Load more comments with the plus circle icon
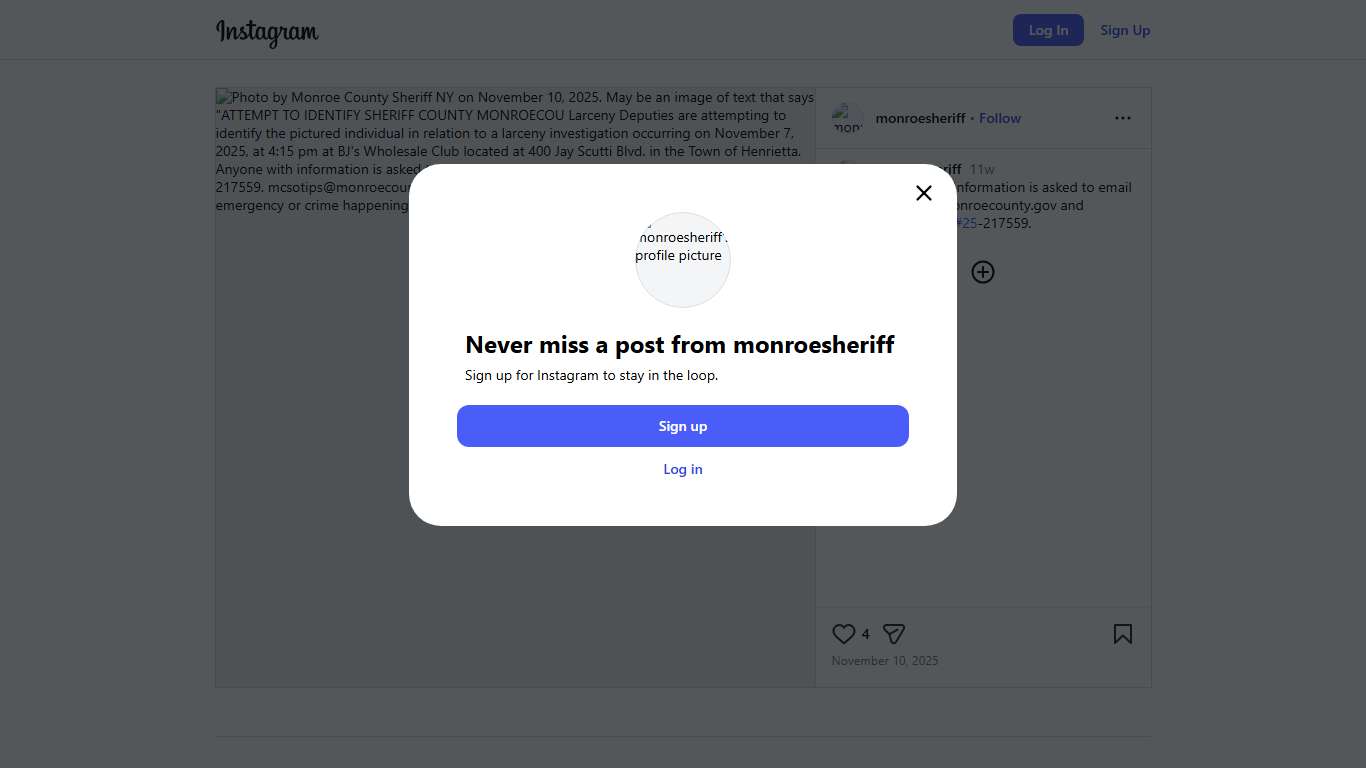 pyautogui.click(x=983, y=272)
